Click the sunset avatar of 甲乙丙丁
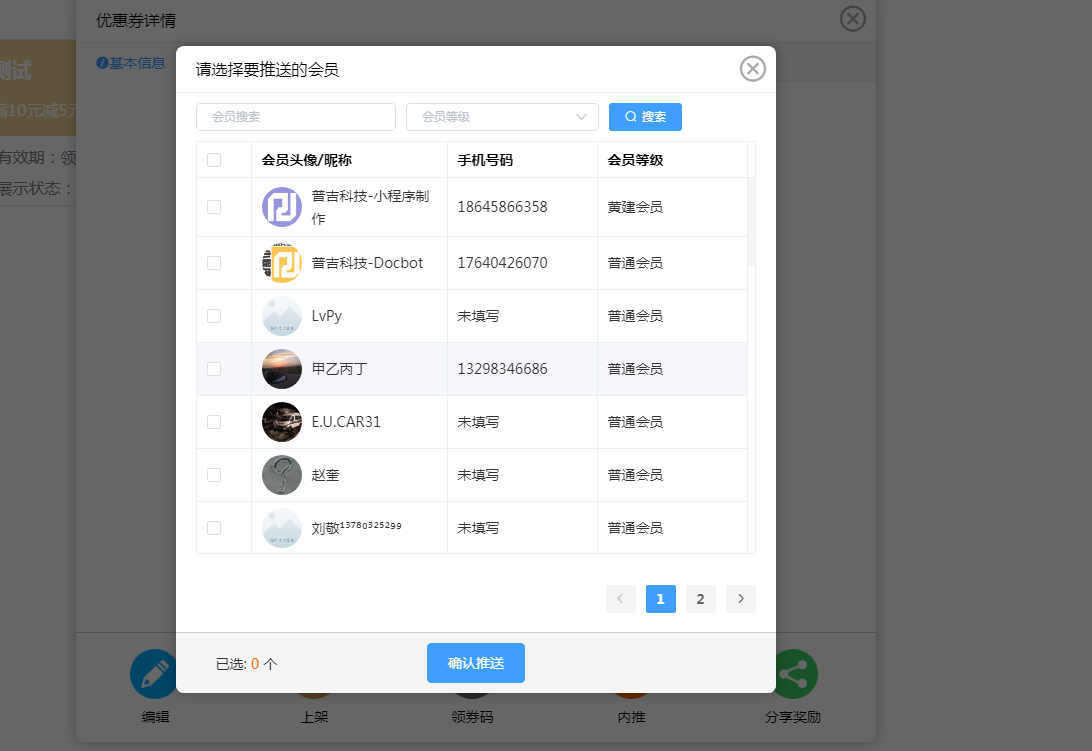Viewport: 1092px width, 751px height. (x=281, y=369)
